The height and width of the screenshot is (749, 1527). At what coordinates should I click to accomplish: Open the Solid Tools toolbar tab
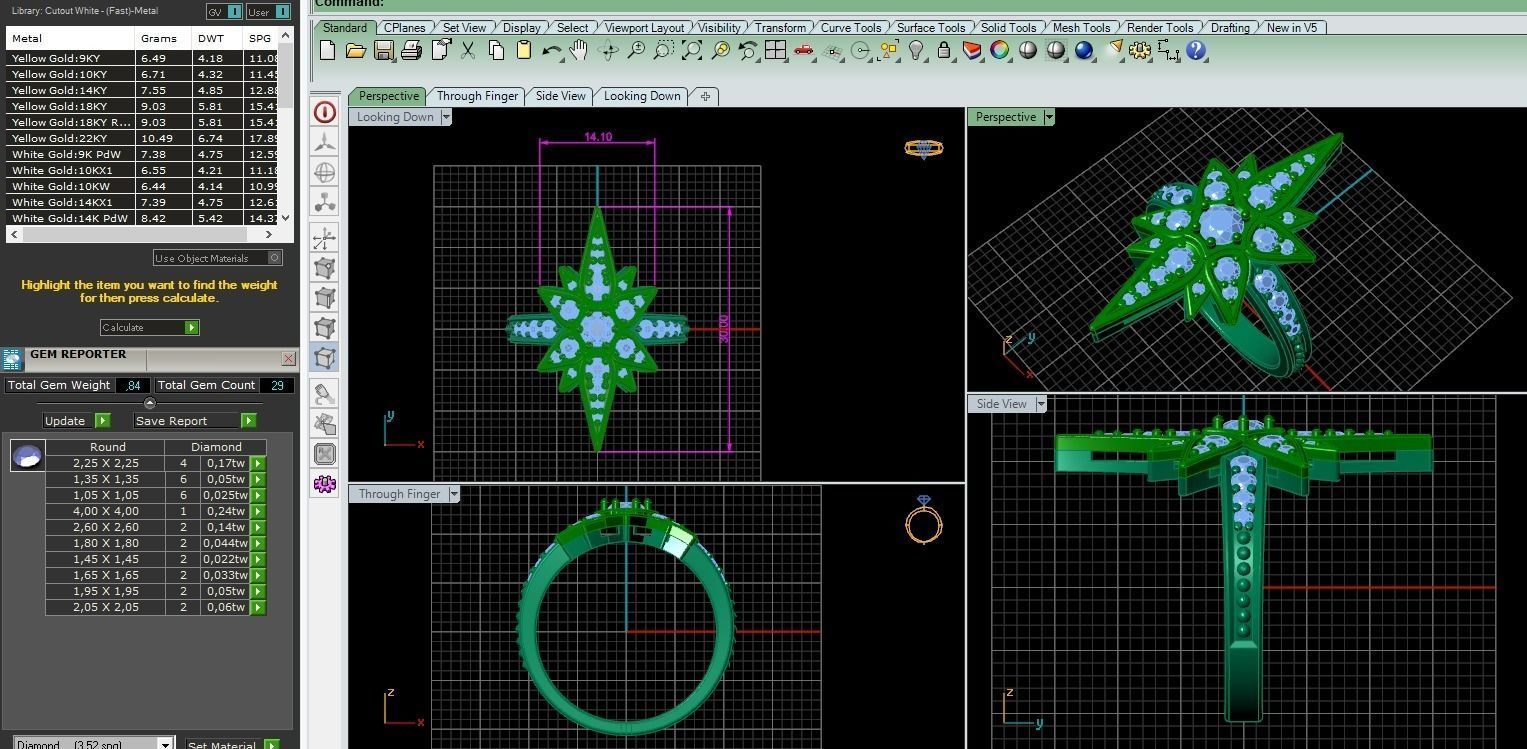tap(1008, 28)
